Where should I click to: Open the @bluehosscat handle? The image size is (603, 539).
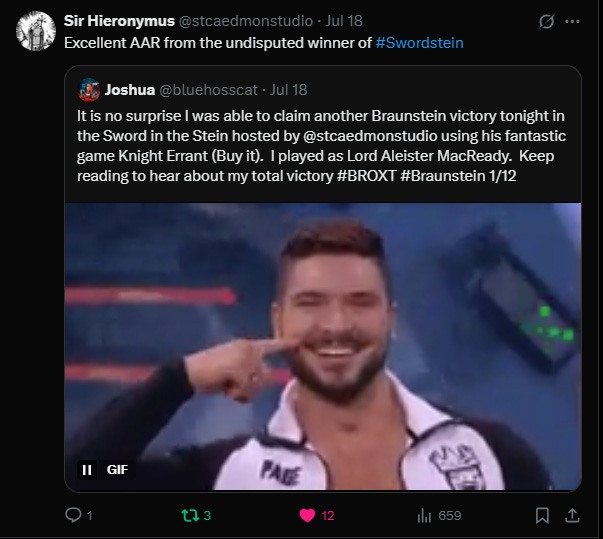pyautogui.click(x=208, y=90)
